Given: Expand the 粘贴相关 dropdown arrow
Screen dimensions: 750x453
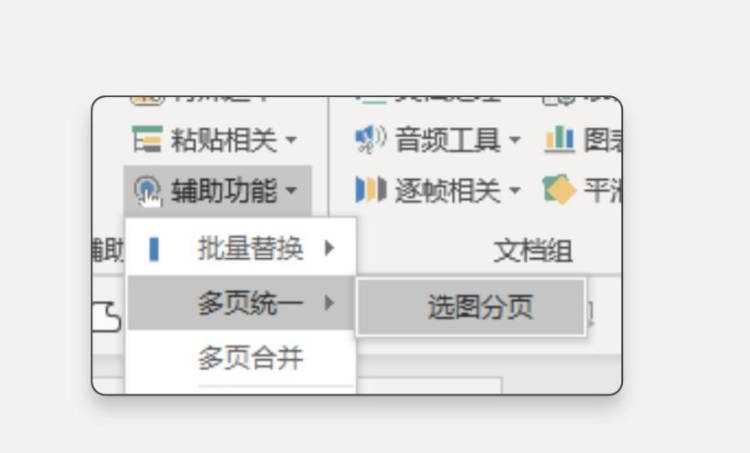Looking at the screenshot, I should coord(291,140).
